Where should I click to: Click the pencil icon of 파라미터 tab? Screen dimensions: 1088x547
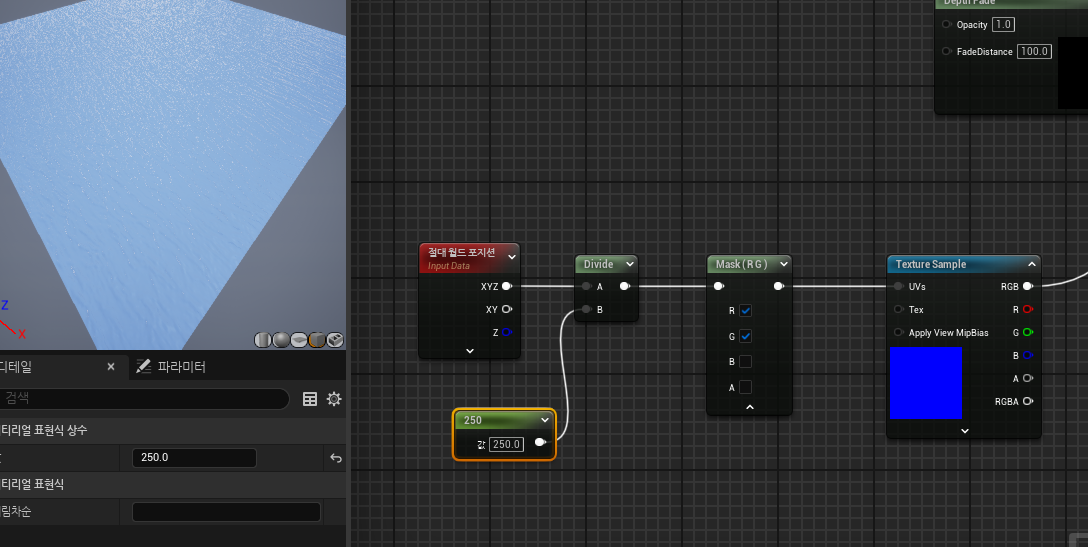click(x=144, y=366)
